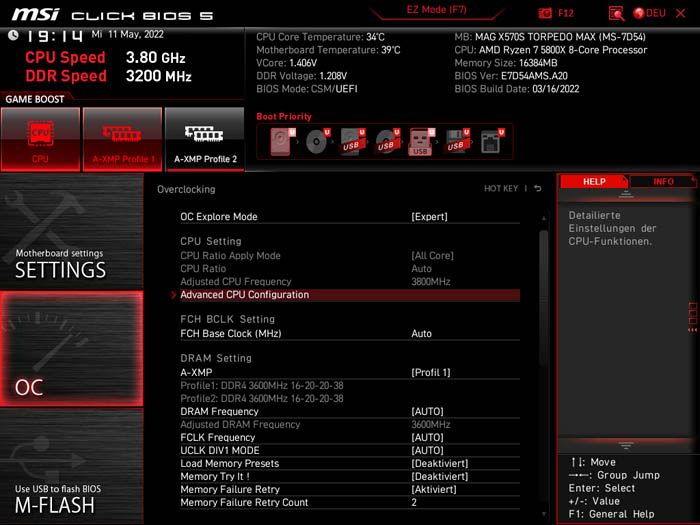Click the 'Boot Priority' label
The height and width of the screenshot is (525, 700).
pos(284,117)
